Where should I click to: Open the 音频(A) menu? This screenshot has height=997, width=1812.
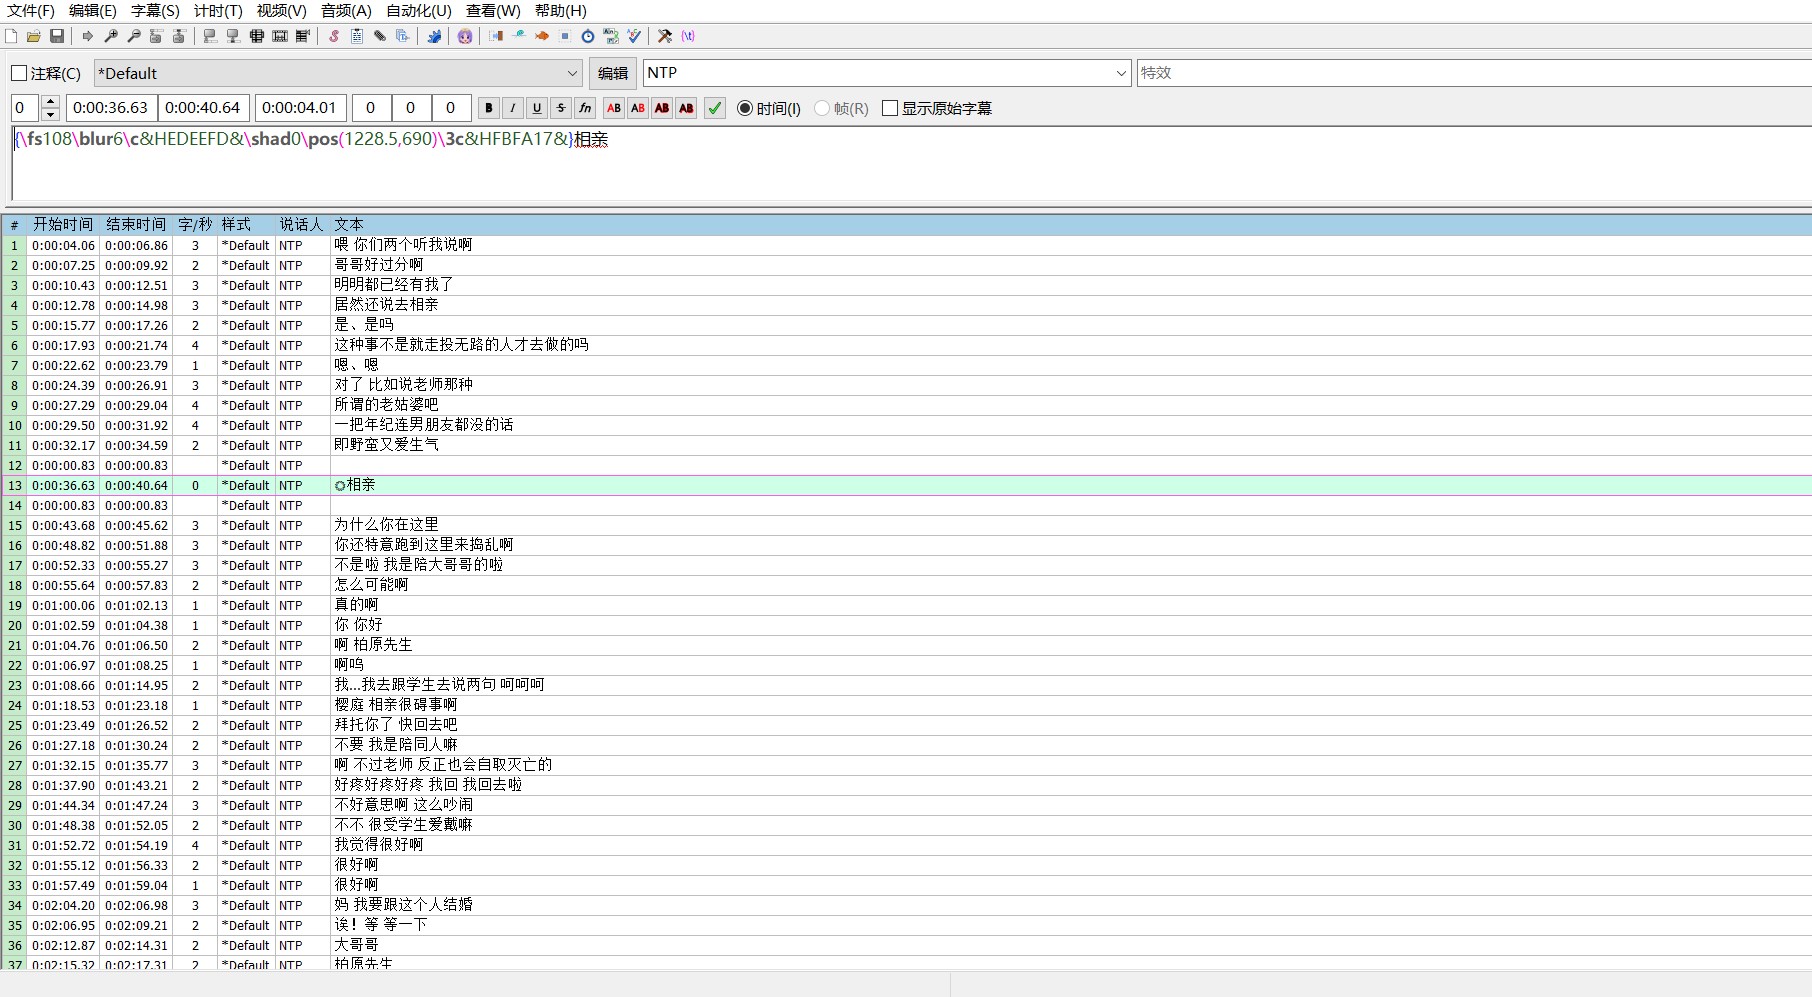point(346,11)
